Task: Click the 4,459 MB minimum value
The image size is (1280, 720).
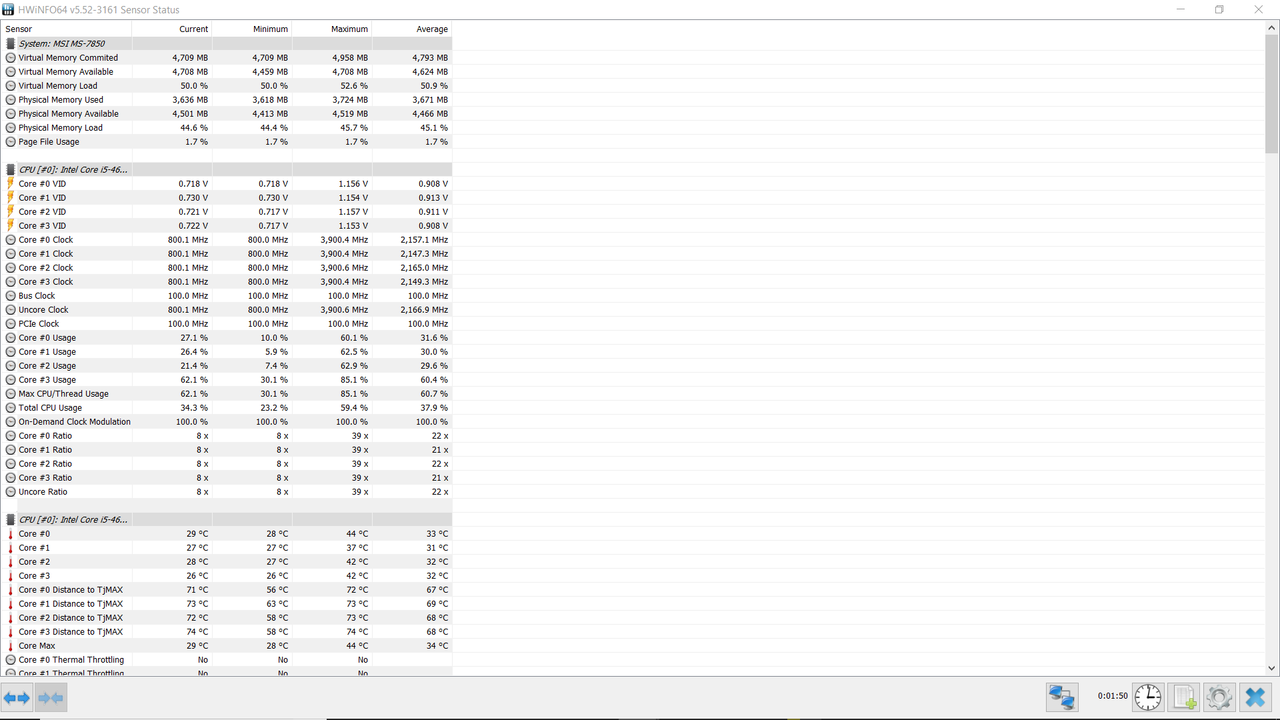Action: (270, 72)
